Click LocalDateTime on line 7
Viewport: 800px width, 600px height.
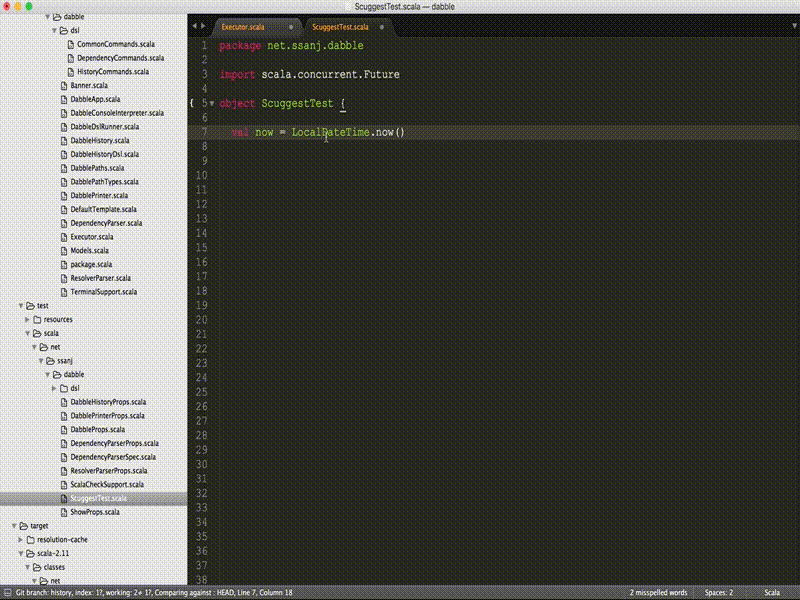(330, 133)
